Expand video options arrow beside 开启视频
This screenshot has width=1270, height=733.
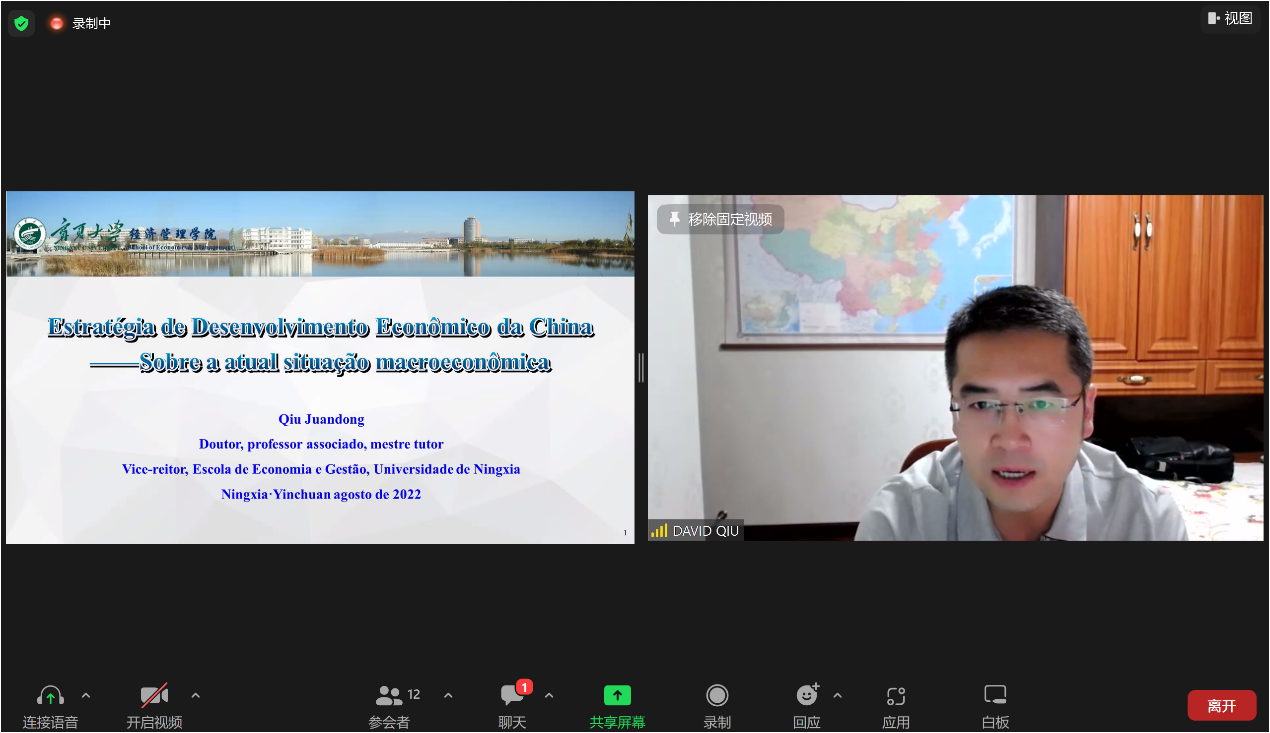(x=196, y=695)
